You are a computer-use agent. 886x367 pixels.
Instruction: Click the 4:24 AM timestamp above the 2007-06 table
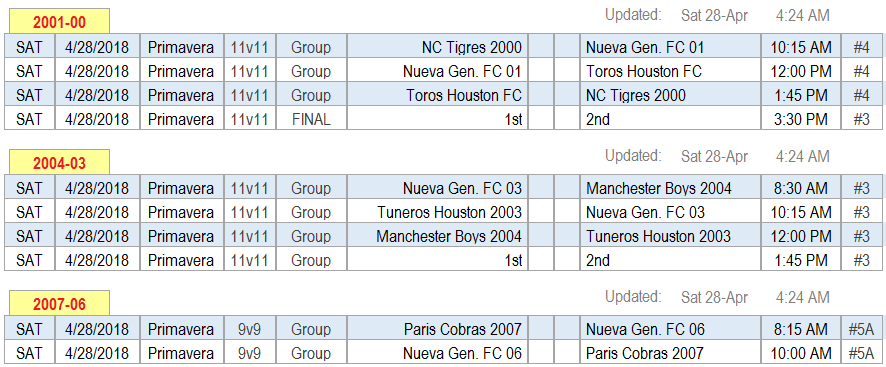[802, 297]
